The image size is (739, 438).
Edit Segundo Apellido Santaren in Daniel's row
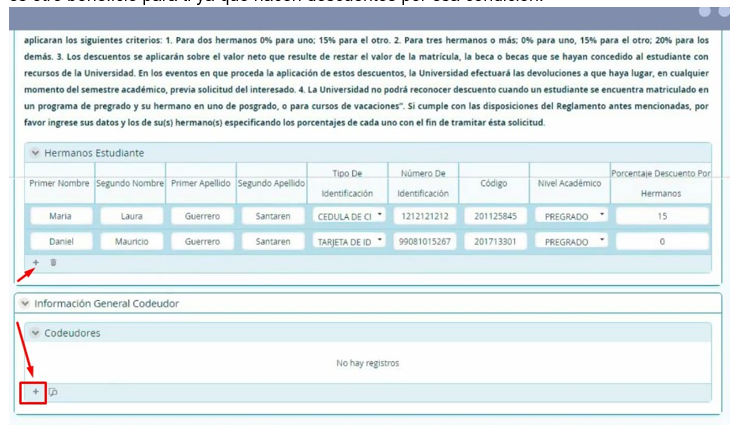[273, 241]
